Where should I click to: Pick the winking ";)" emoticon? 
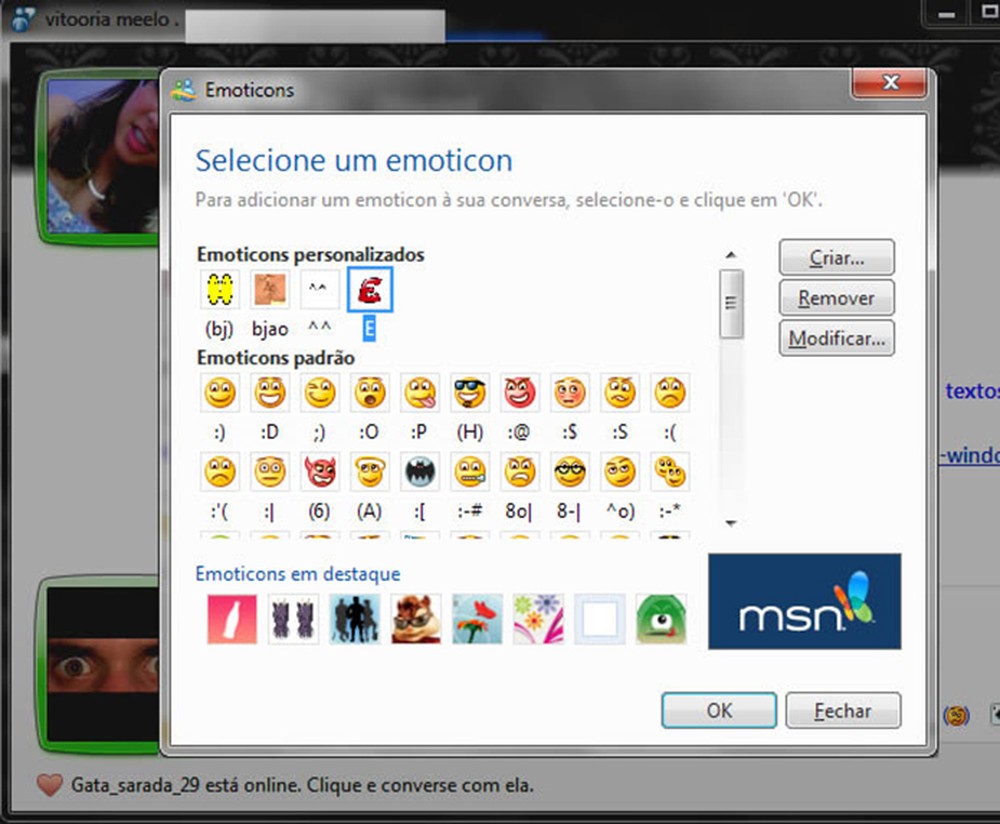(x=320, y=392)
